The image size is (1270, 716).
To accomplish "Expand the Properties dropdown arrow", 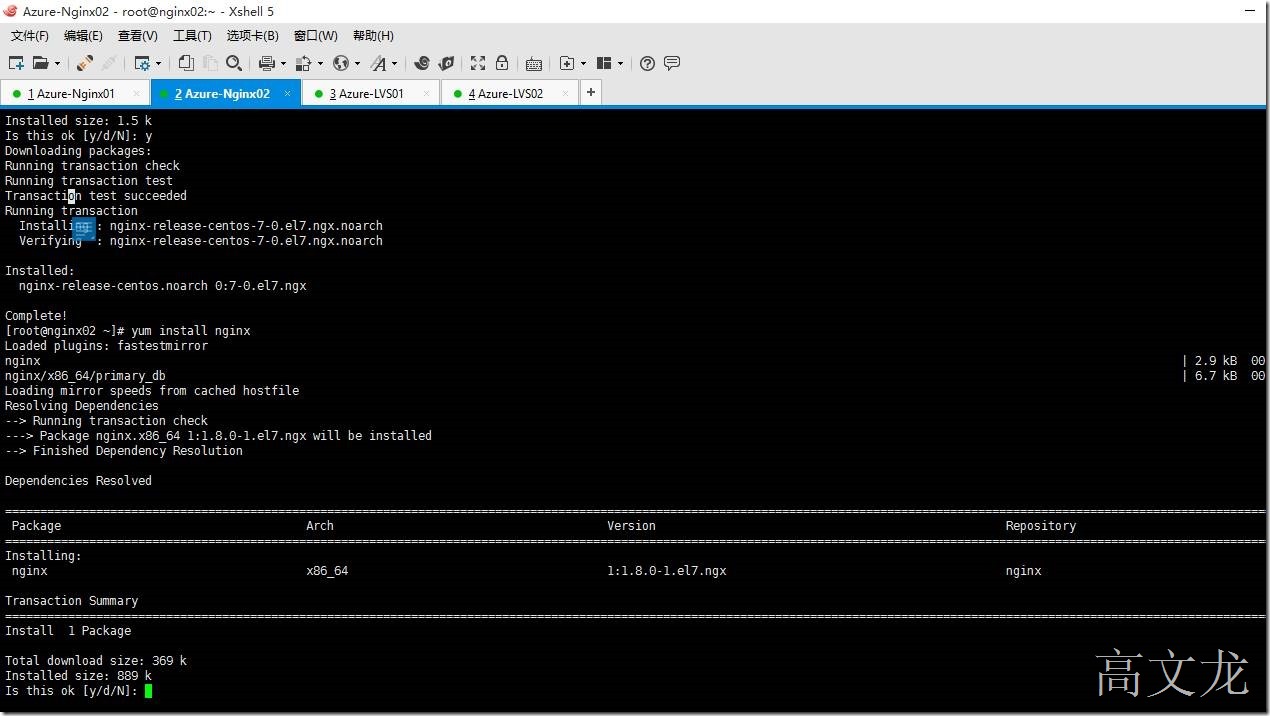I will 159,63.
